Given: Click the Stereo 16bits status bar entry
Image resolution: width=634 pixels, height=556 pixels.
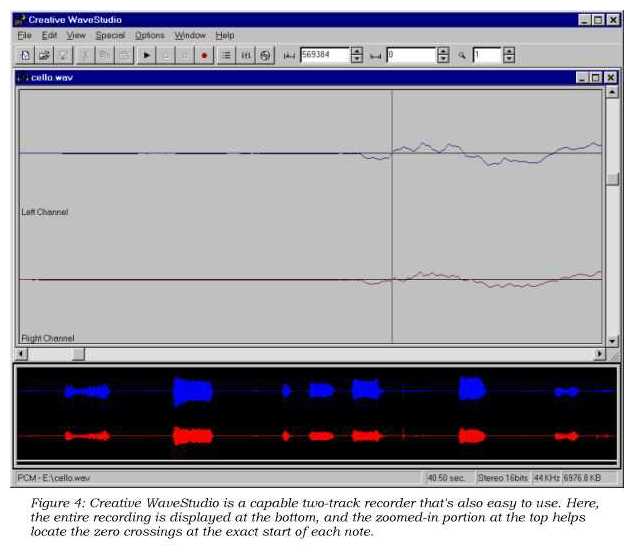Looking at the screenshot, I should tap(503, 478).
